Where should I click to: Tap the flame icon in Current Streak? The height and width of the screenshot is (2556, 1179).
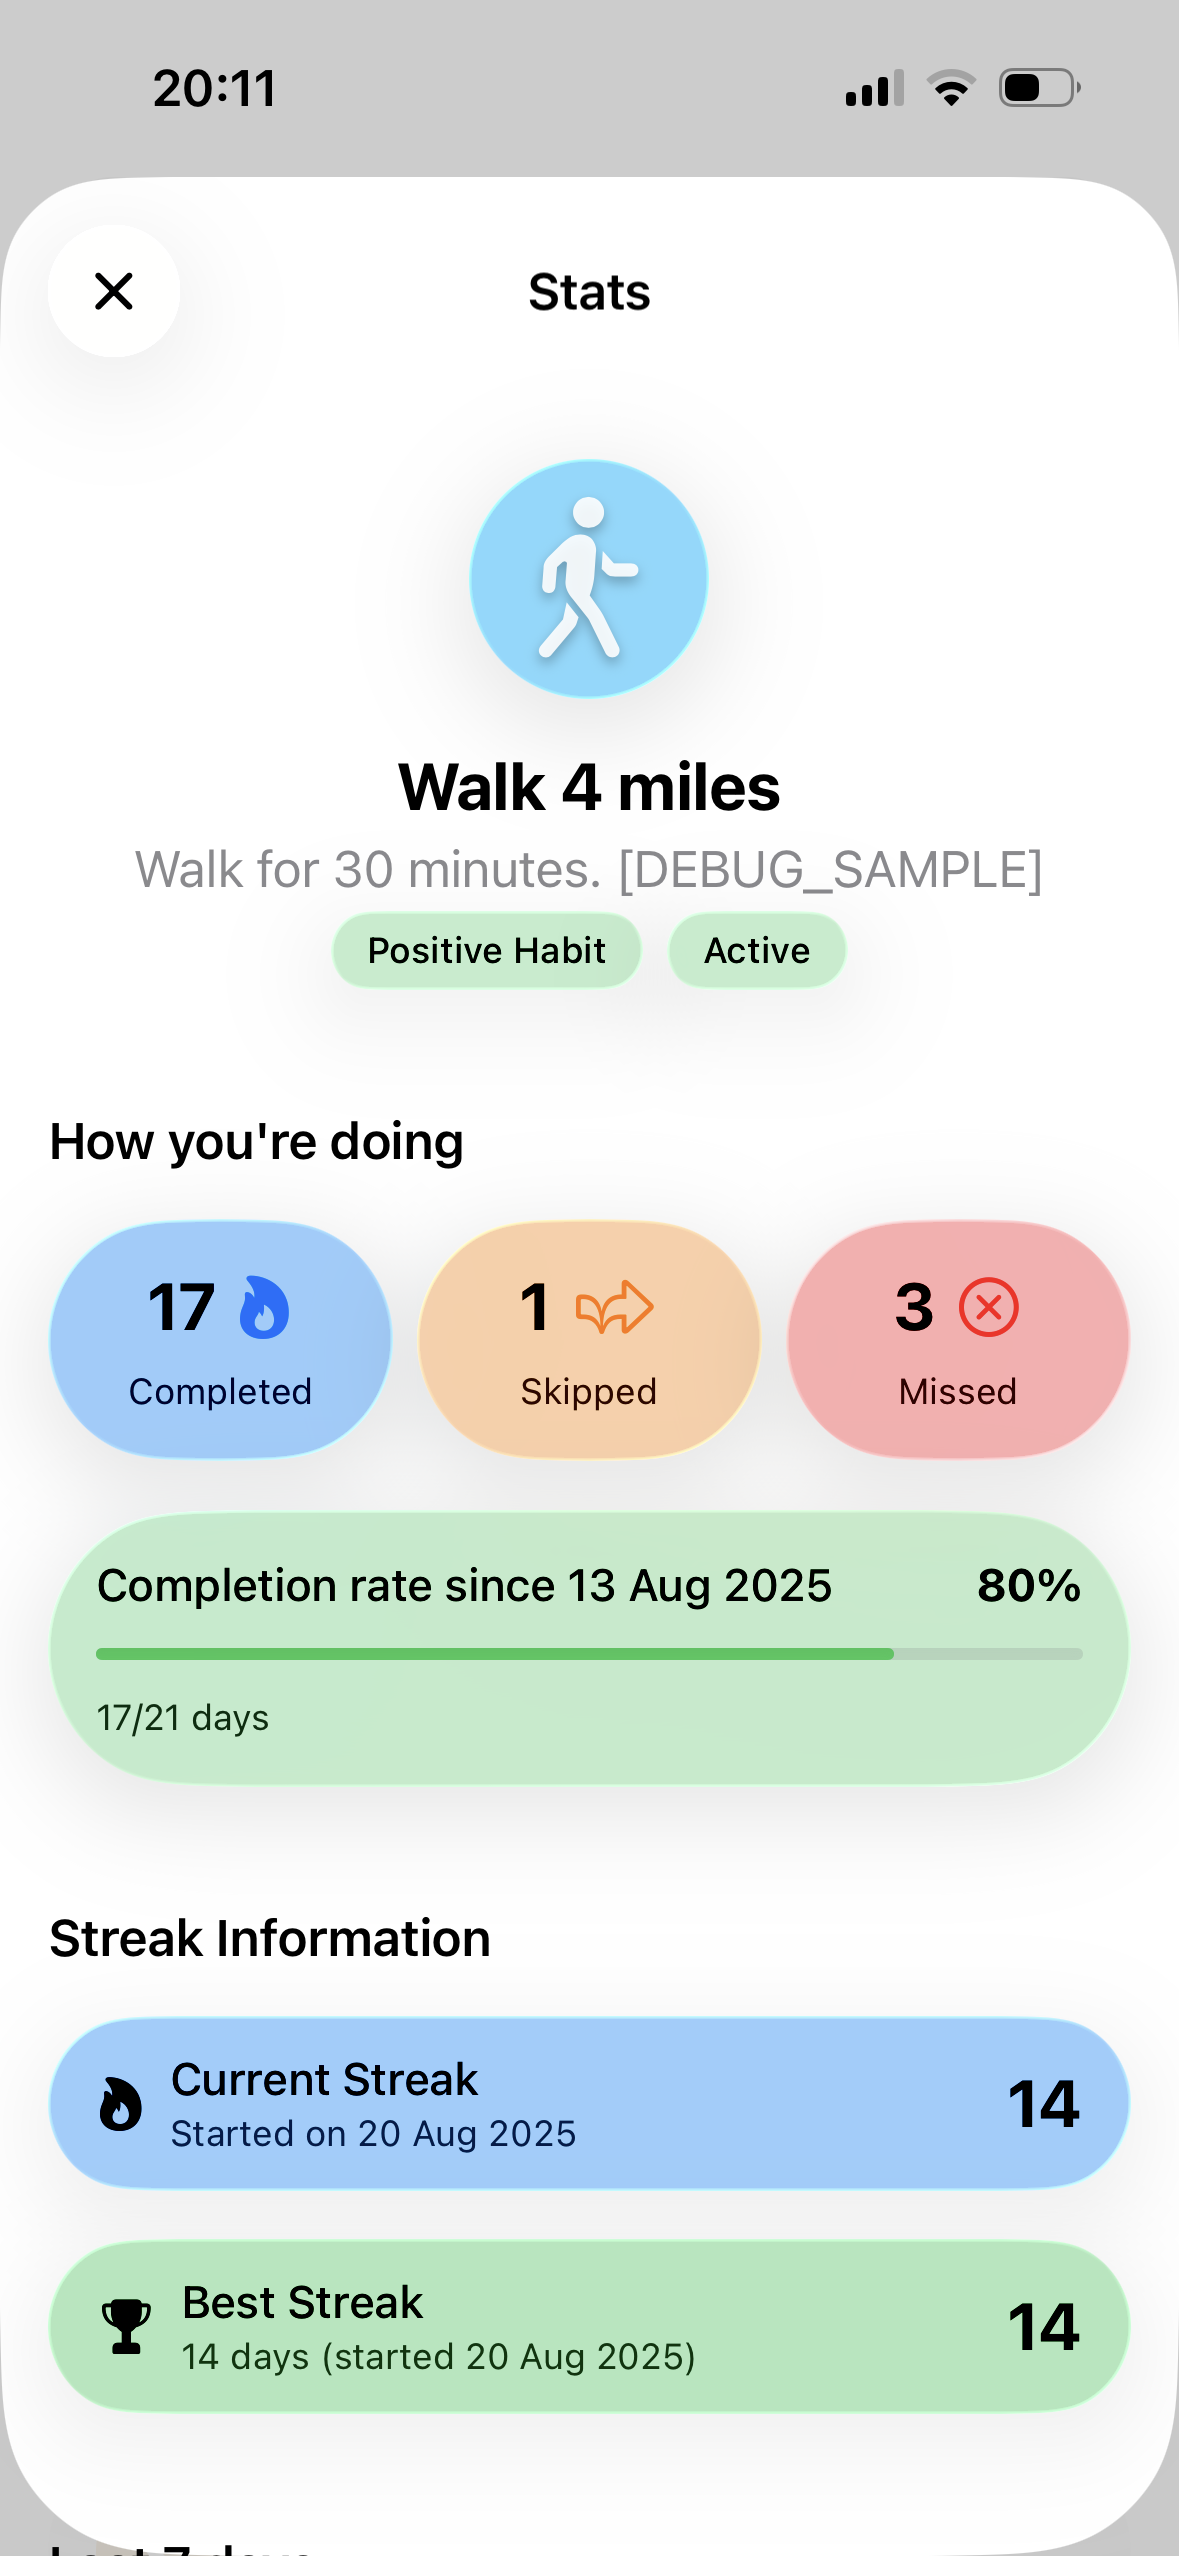pyautogui.click(x=120, y=2104)
